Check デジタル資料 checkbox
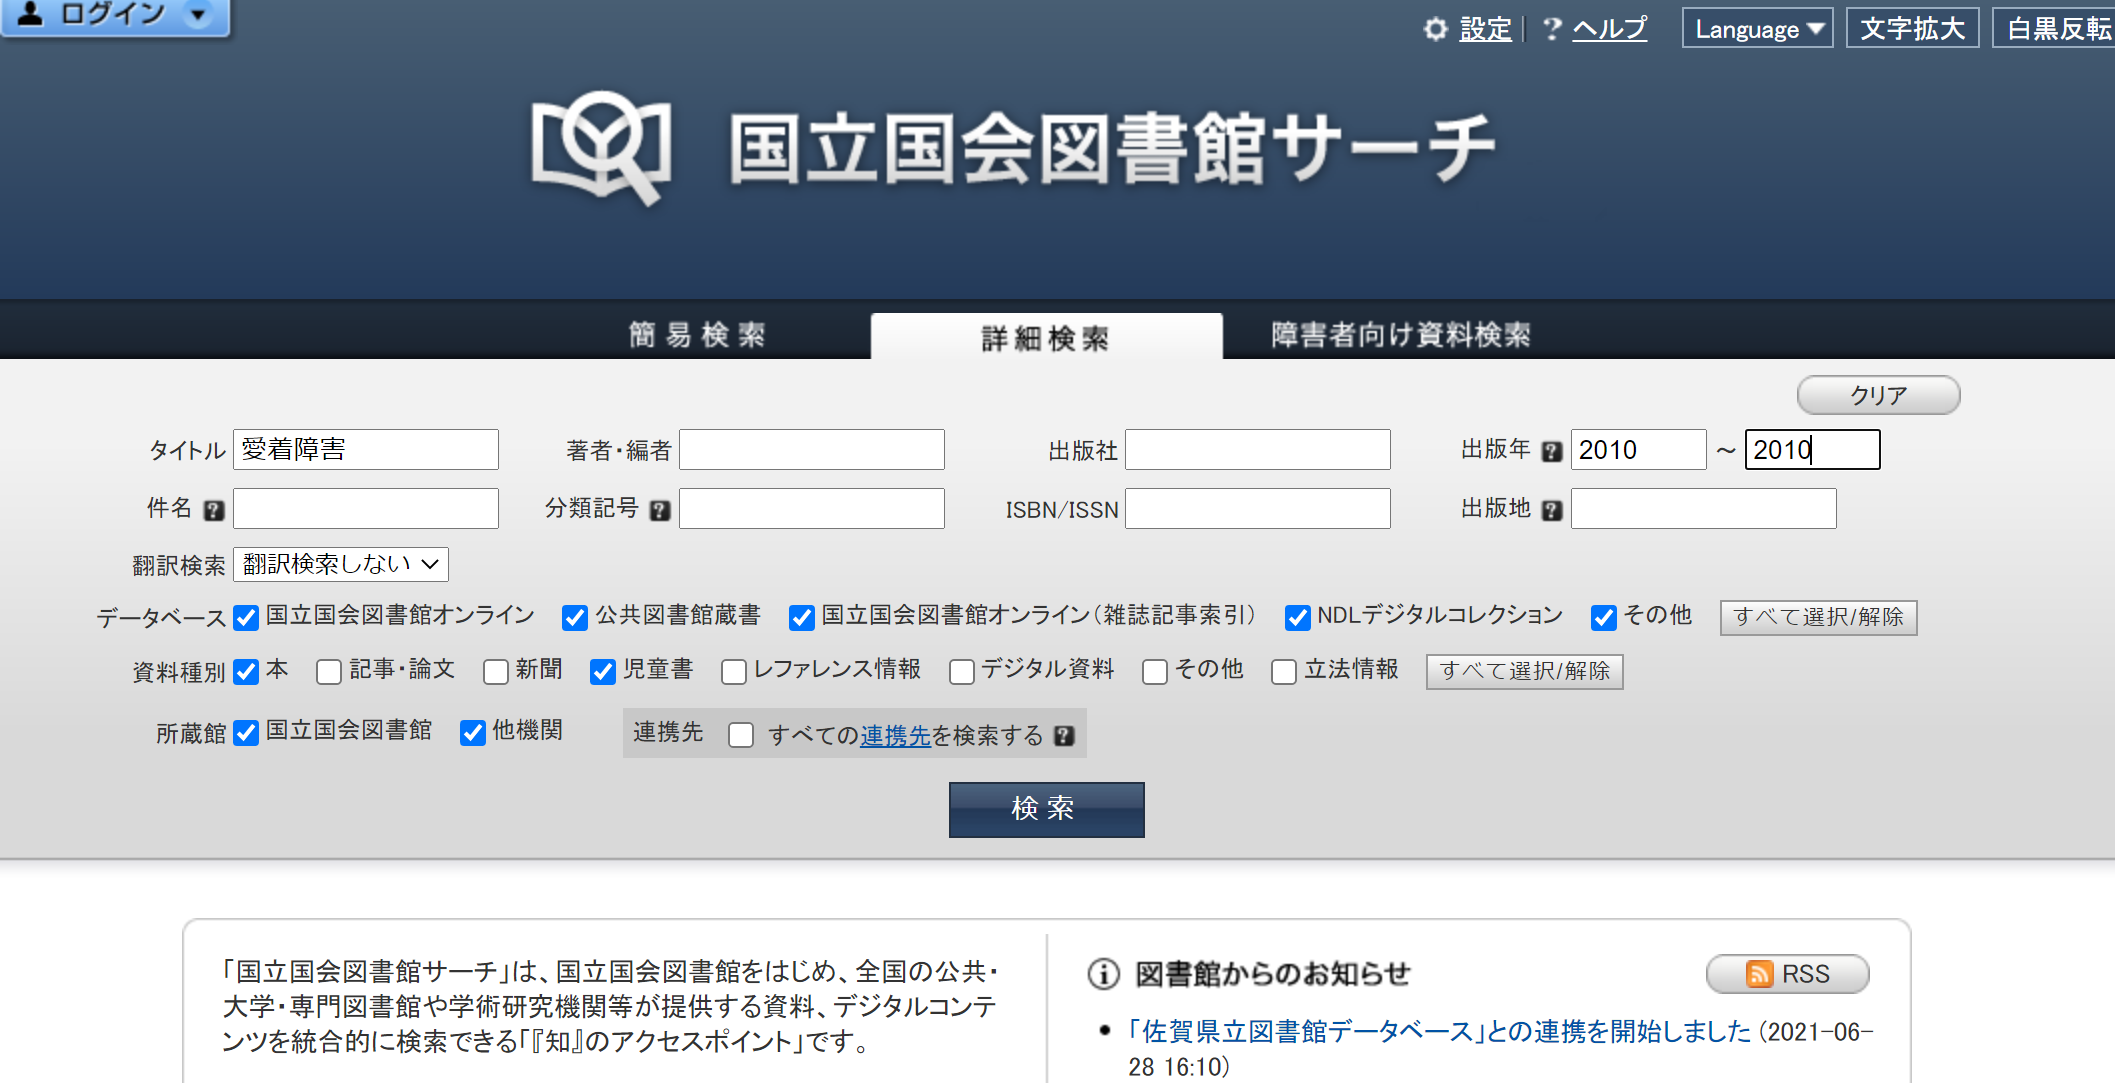2115x1083 pixels. (962, 672)
